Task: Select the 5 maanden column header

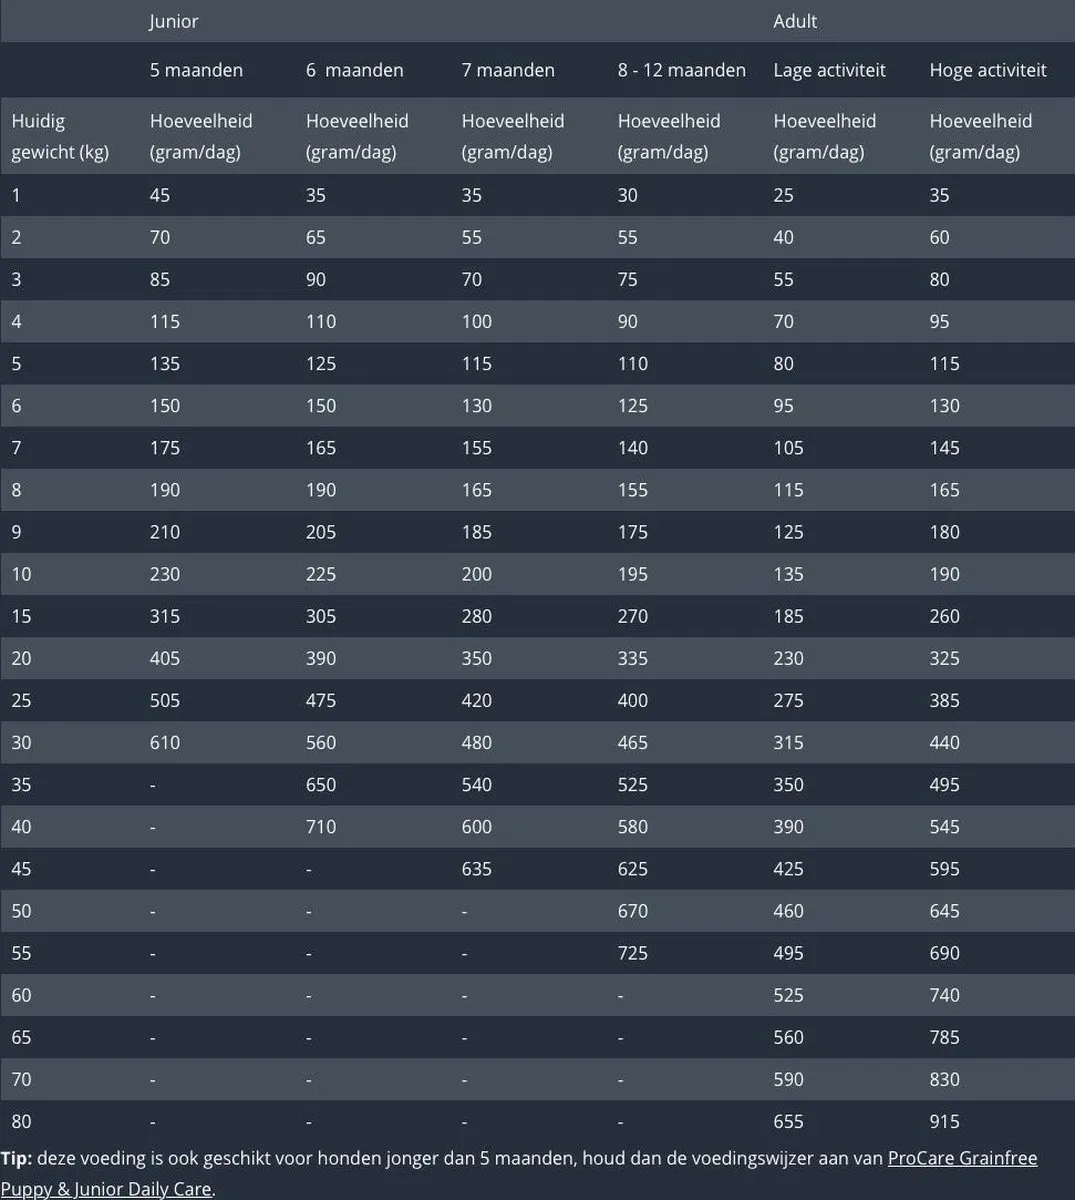Action: pos(196,70)
